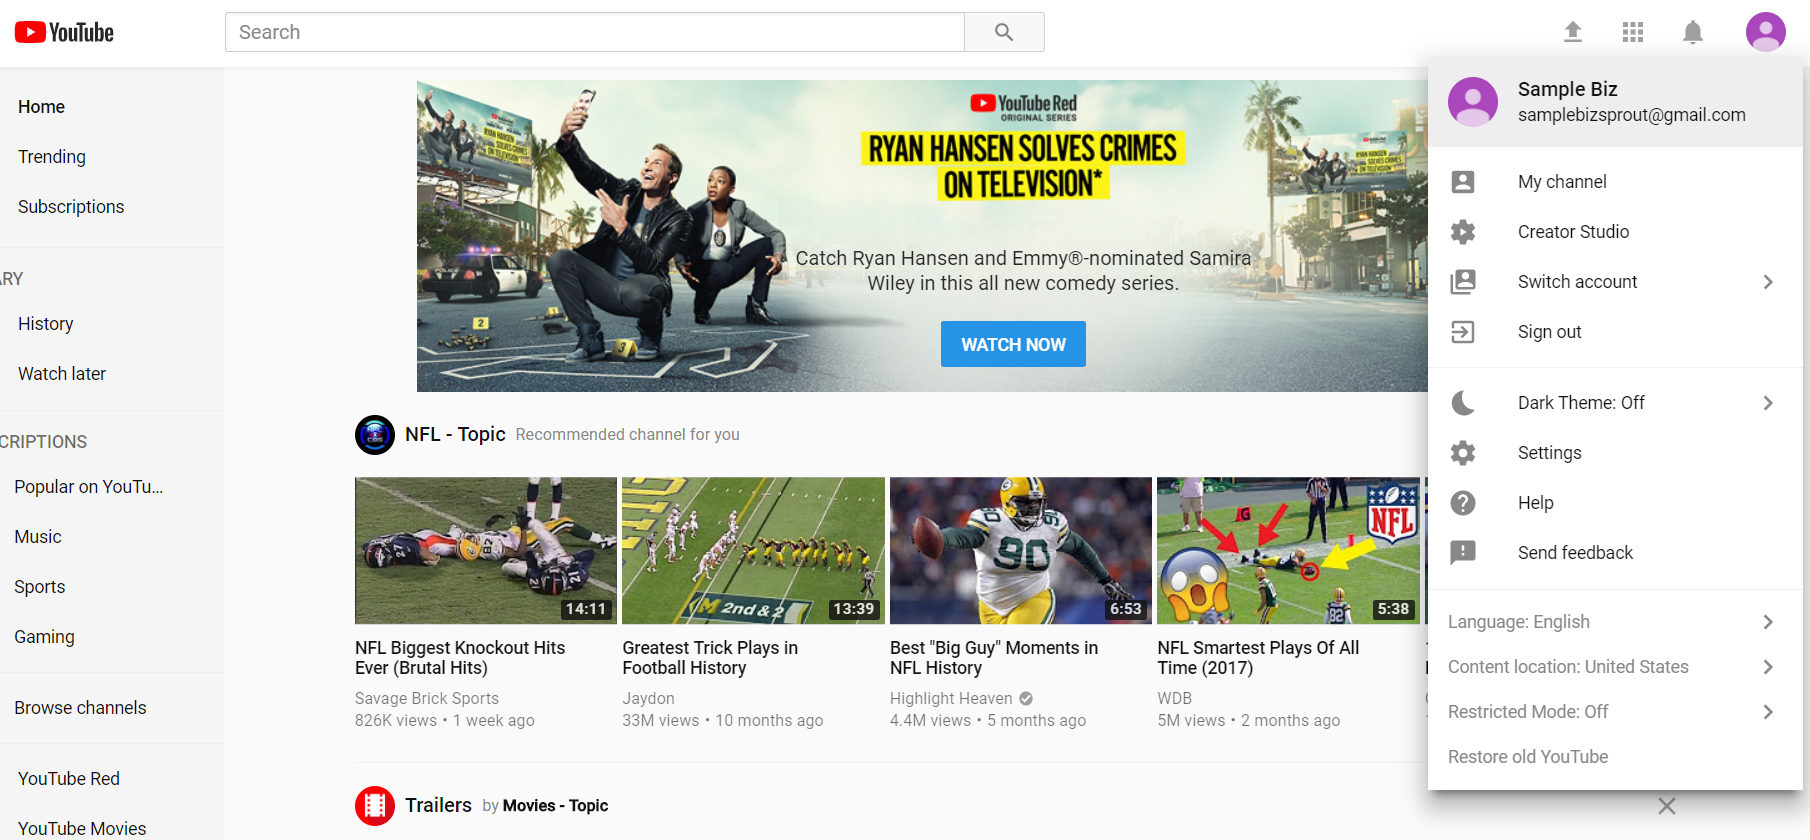
Task: Open NFL Smartest Plays thumbnail
Action: [1288, 551]
